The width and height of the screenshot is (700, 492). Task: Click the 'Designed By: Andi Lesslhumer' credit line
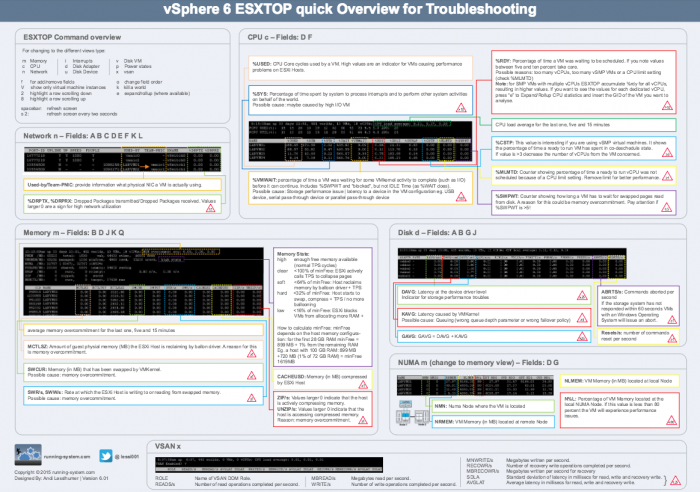pyautogui.click(x=61, y=479)
